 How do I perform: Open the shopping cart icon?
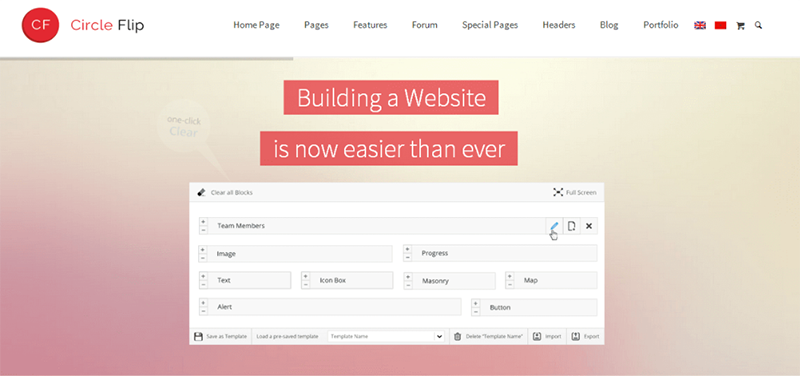[x=740, y=26]
